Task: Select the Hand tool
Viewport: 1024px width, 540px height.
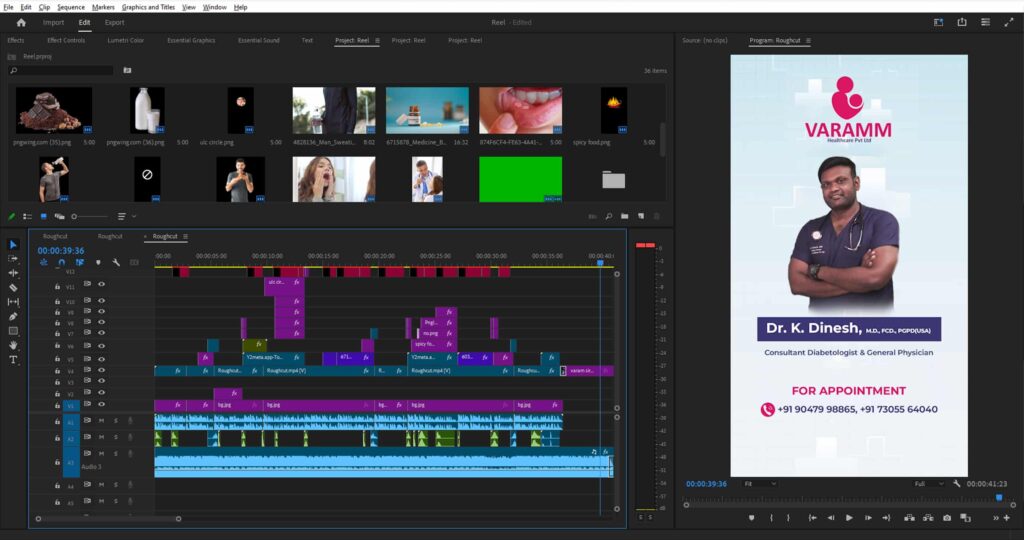Action: coord(13,345)
